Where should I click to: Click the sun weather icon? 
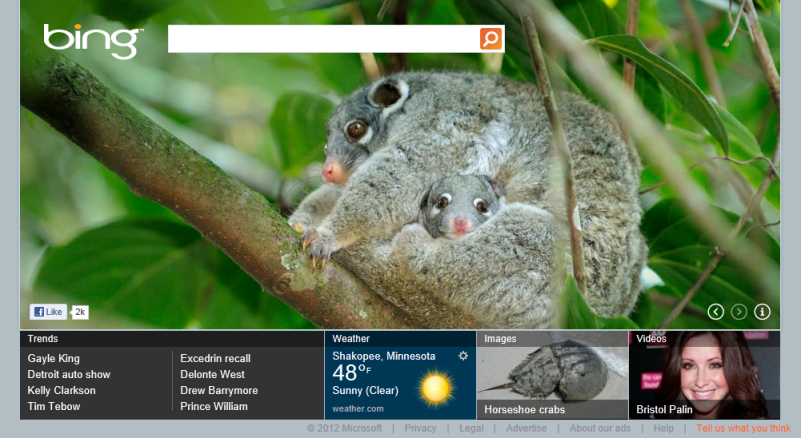pos(436,388)
